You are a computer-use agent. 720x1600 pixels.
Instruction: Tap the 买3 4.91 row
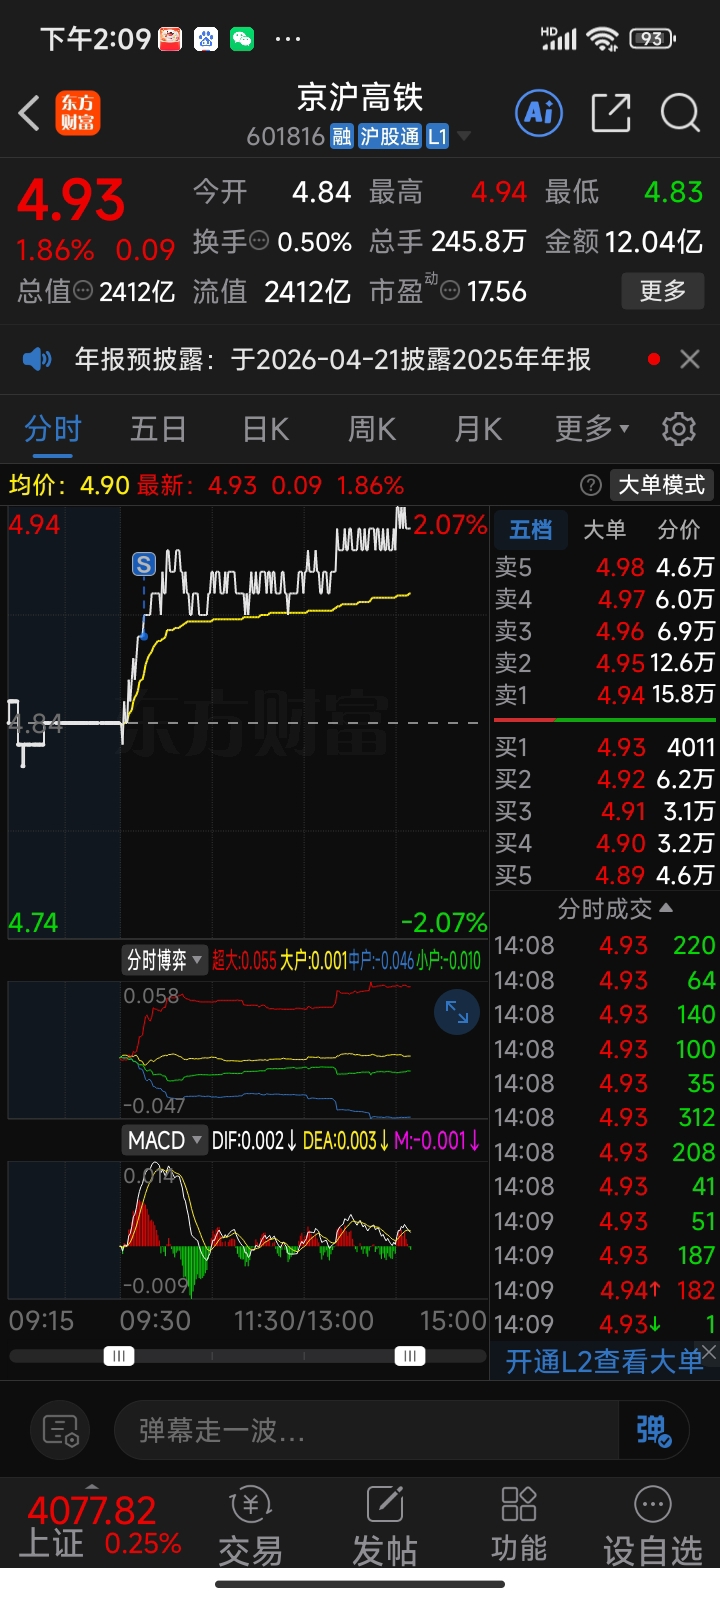click(x=604, y=811)
